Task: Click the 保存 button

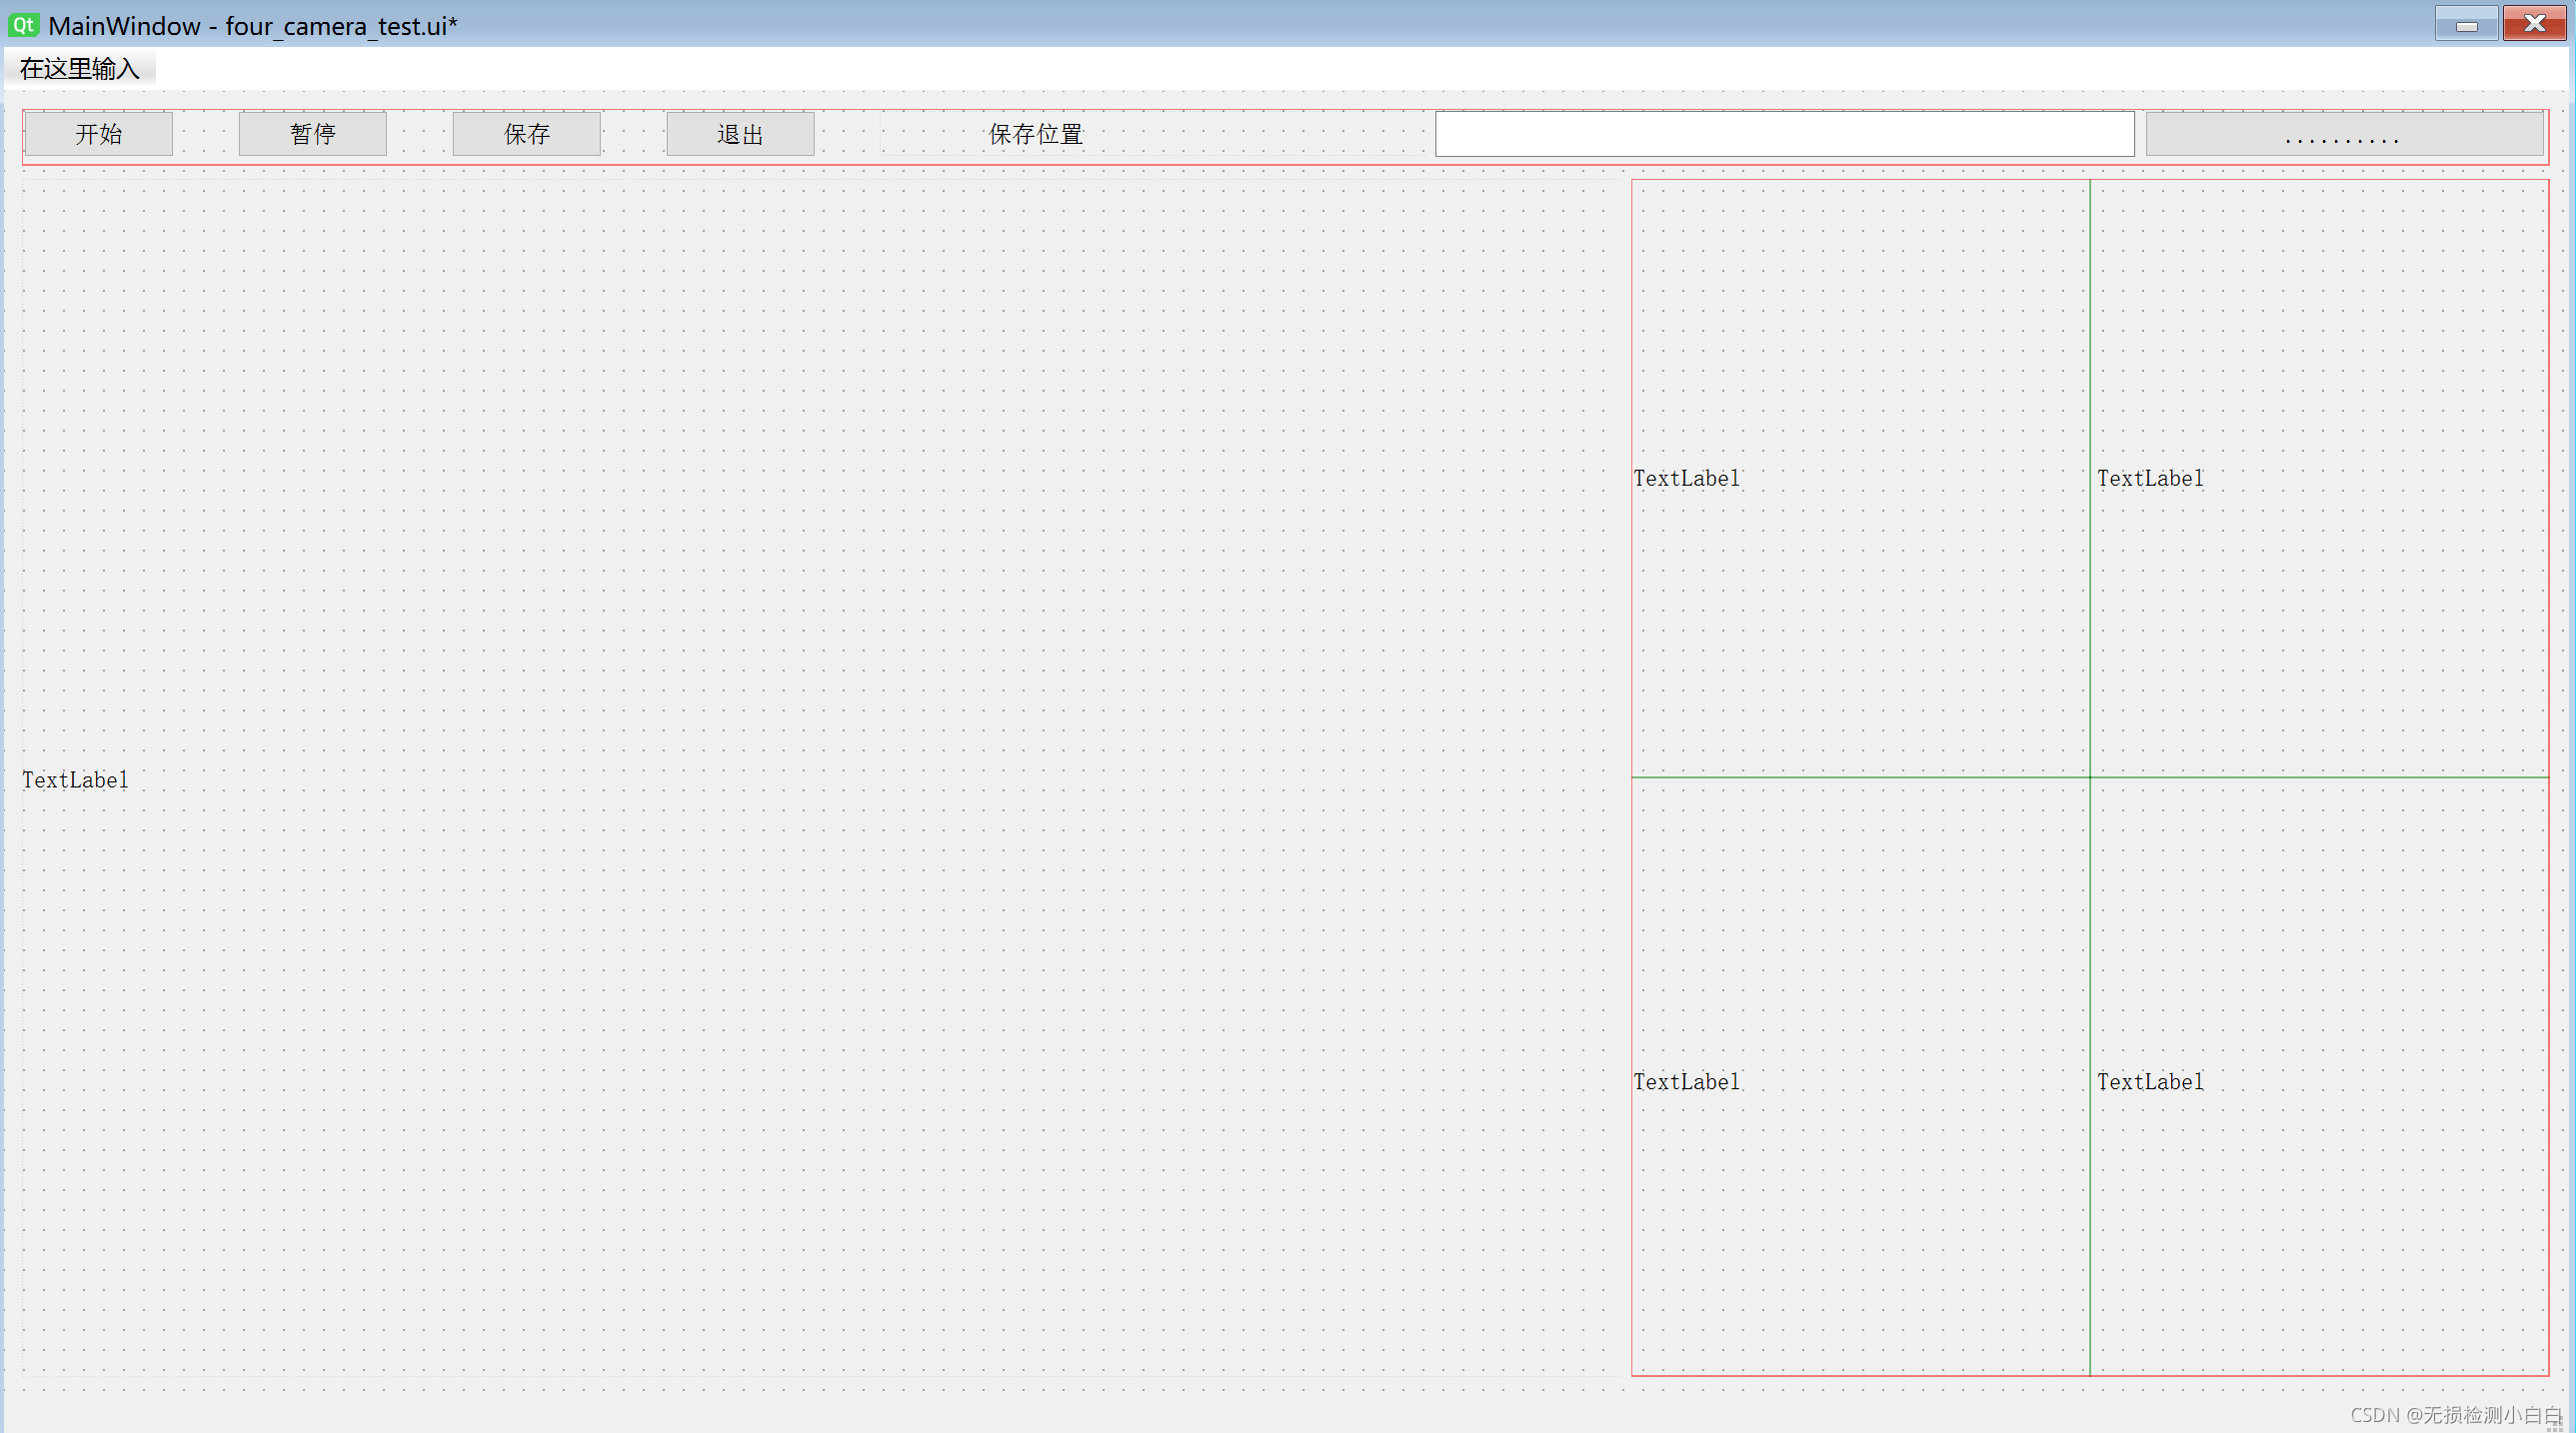Action: pos(526,134)
